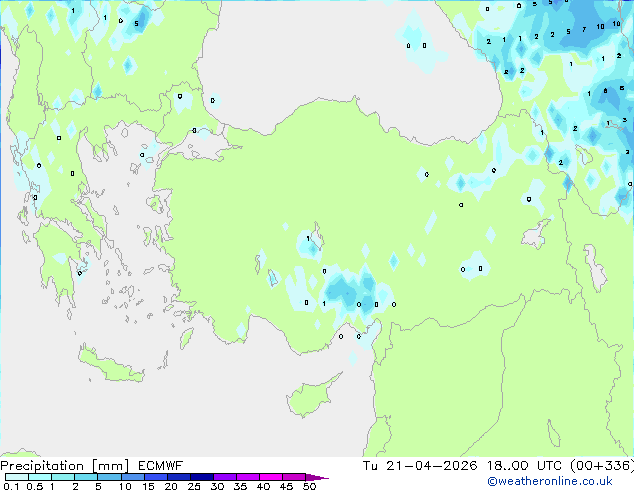Click the 0.1 mm lightest legend swatch
The image size is (634, 490).
[x=17, y=477]
